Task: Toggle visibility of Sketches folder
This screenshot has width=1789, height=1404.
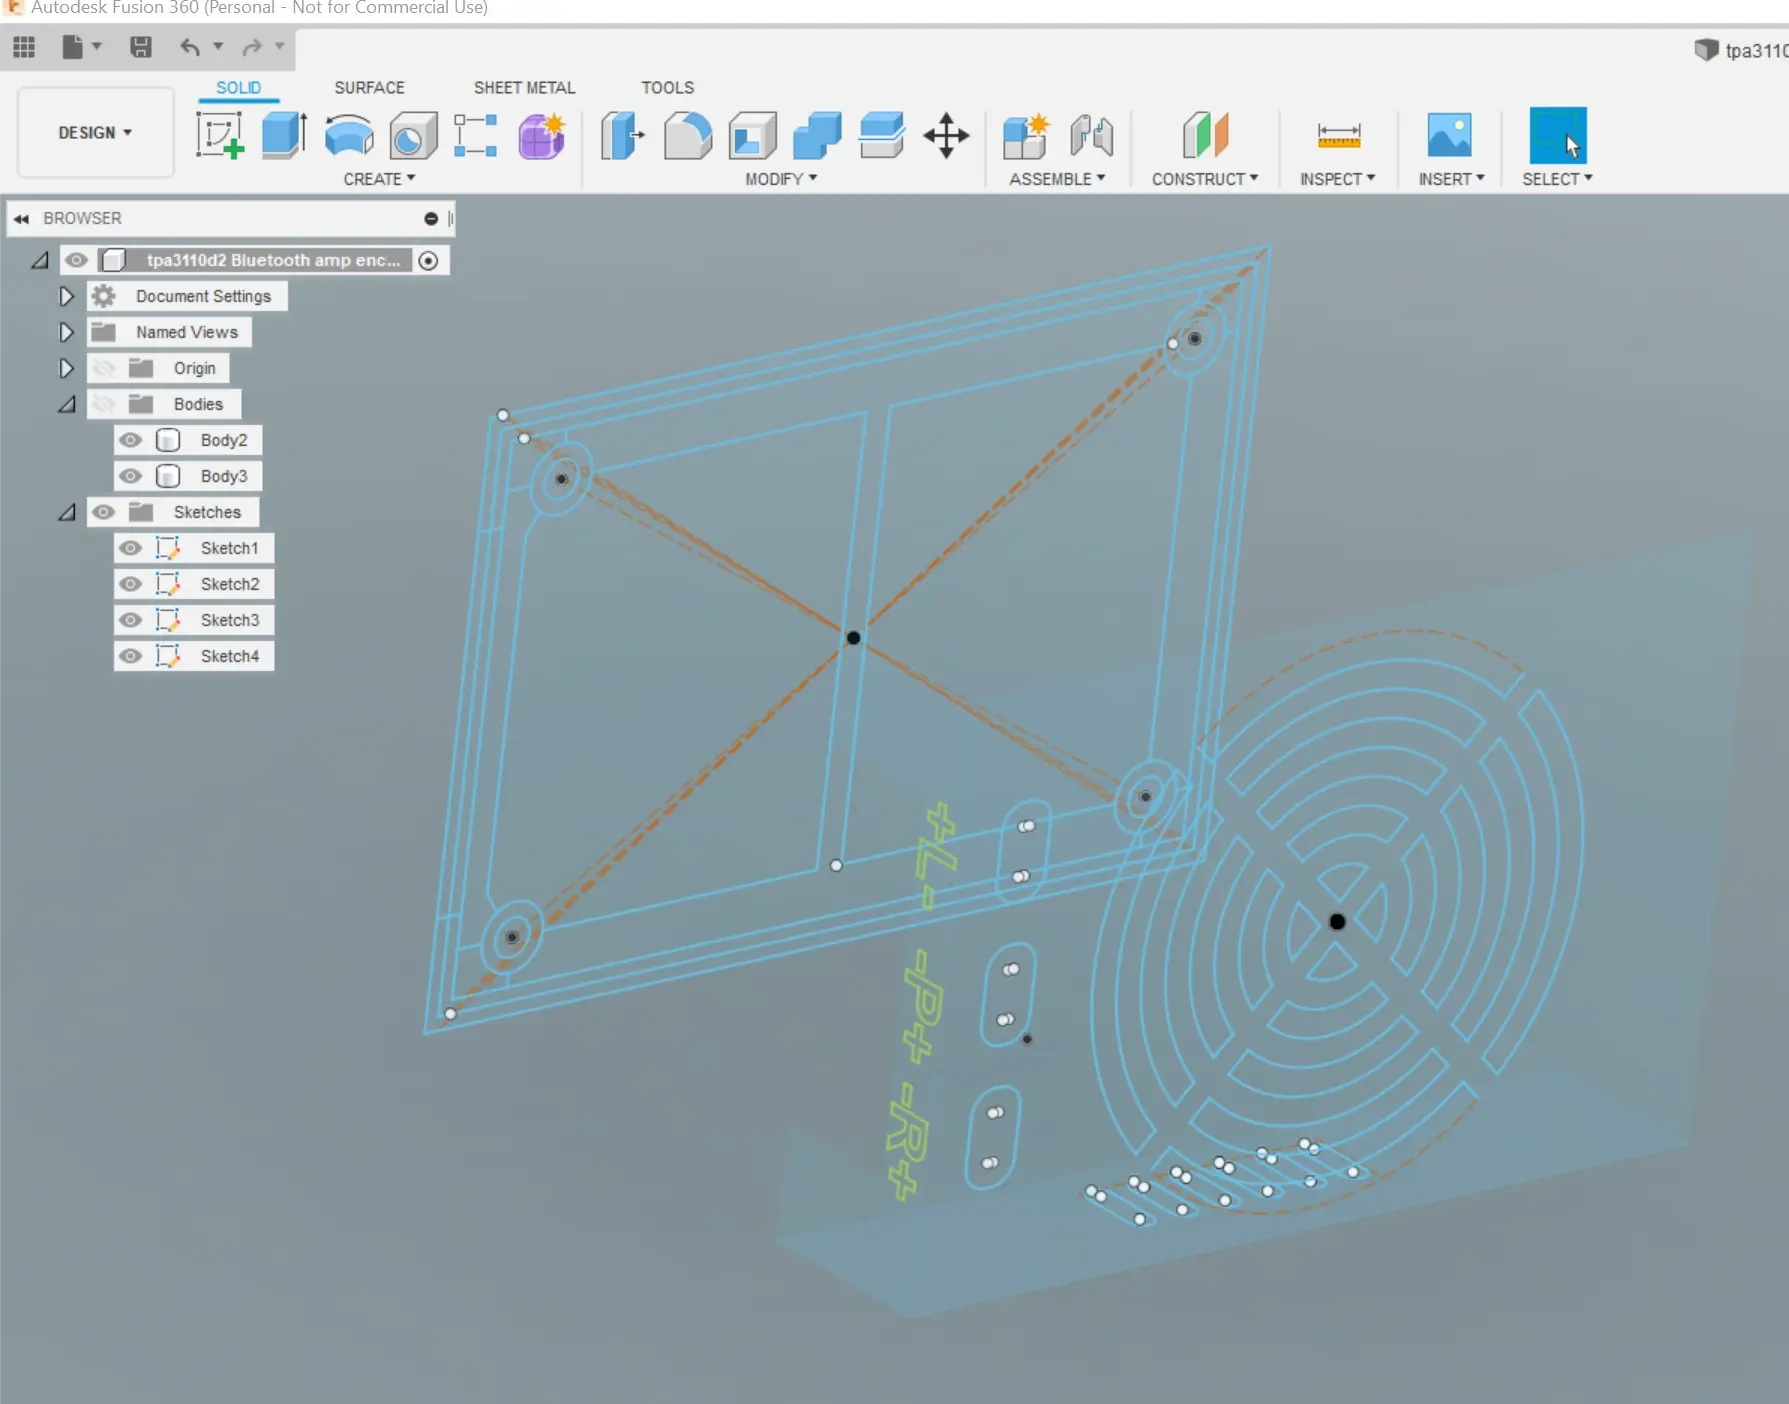Action: (x=103, y=512)
